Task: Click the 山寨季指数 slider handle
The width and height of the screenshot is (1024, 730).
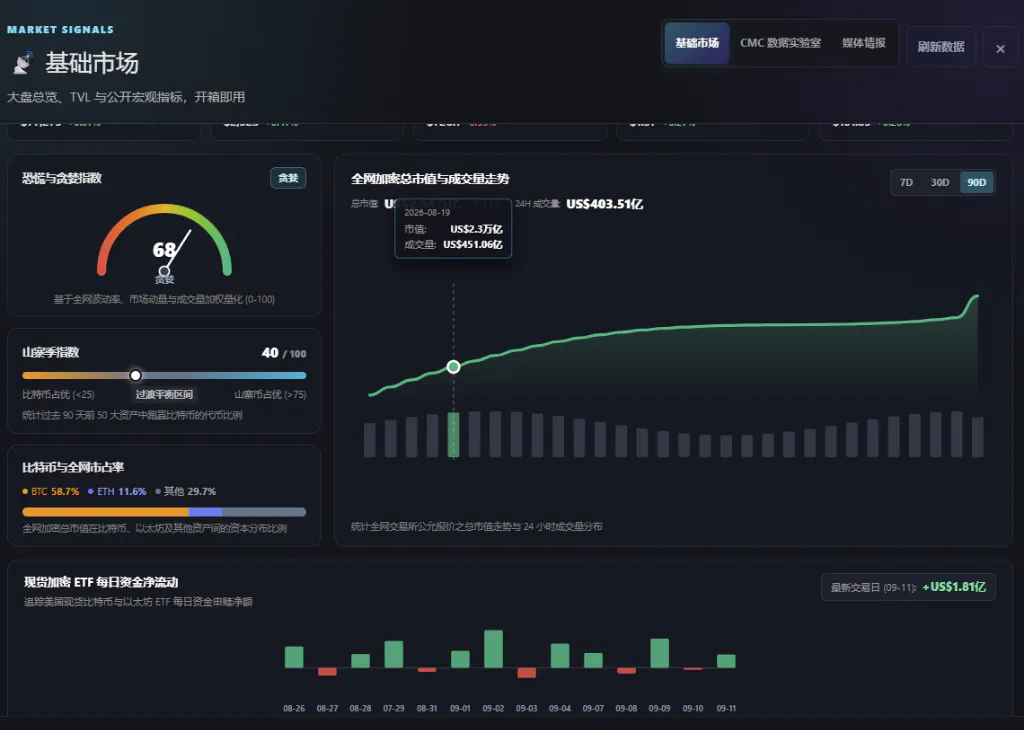Action: (x=135, y=375)
